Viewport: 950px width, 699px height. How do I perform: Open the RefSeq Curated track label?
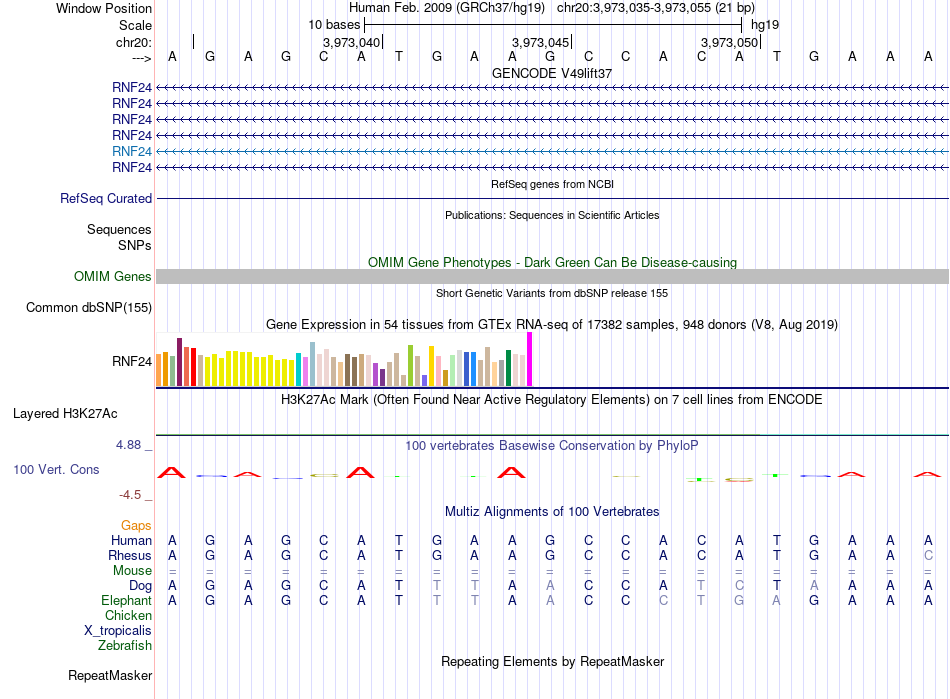[x=106, y=199]
